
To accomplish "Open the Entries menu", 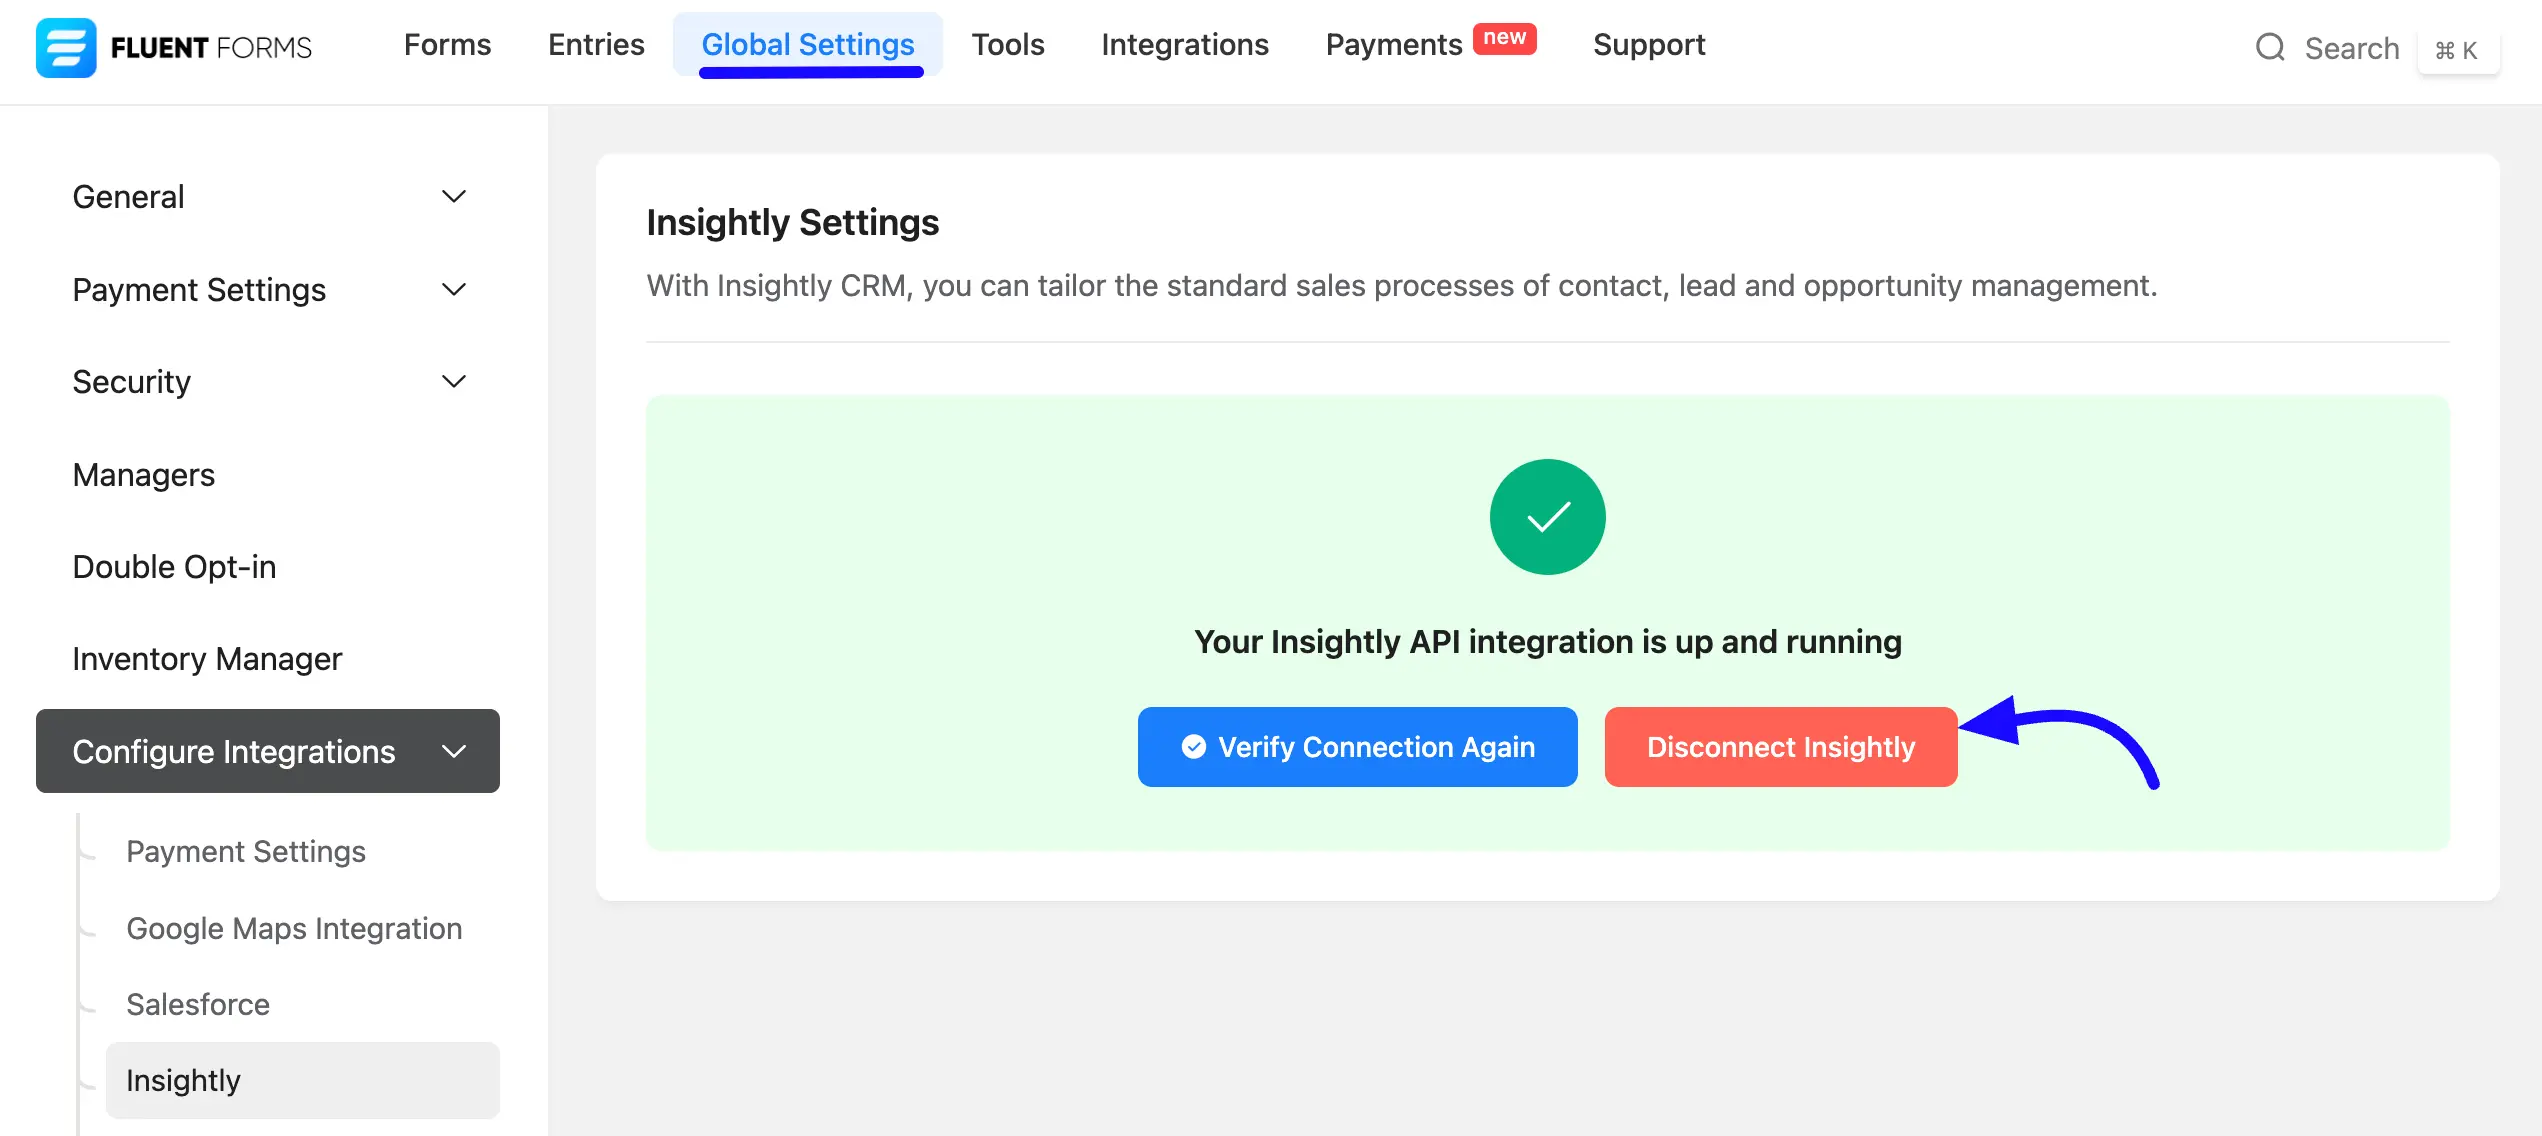I will point(596,45).
